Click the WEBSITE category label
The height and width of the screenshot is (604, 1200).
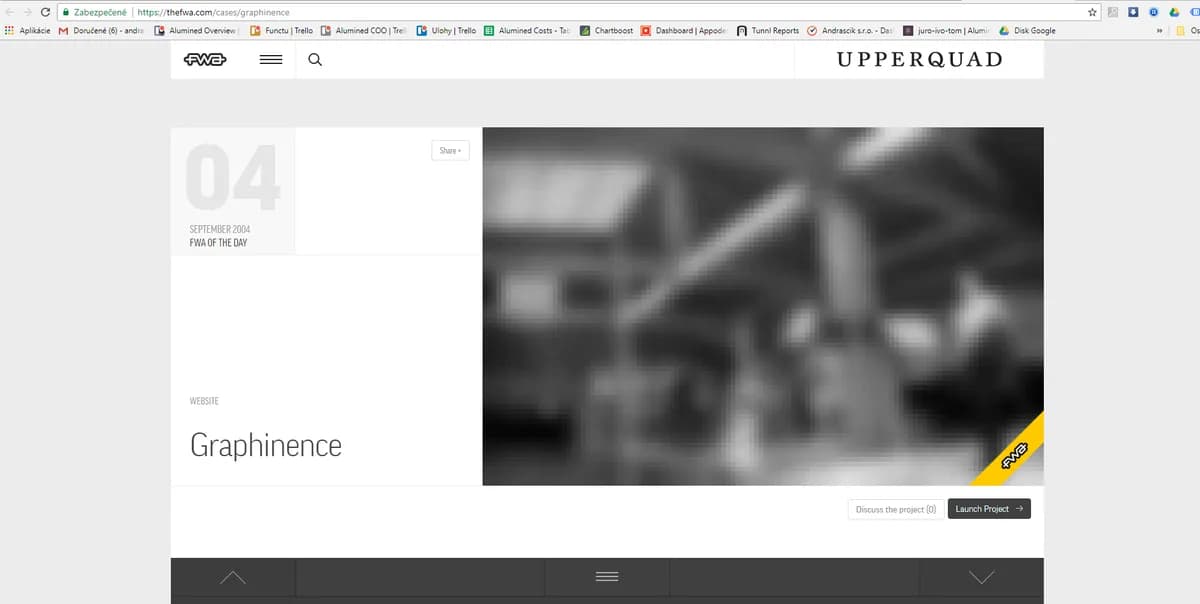(204, 401)
